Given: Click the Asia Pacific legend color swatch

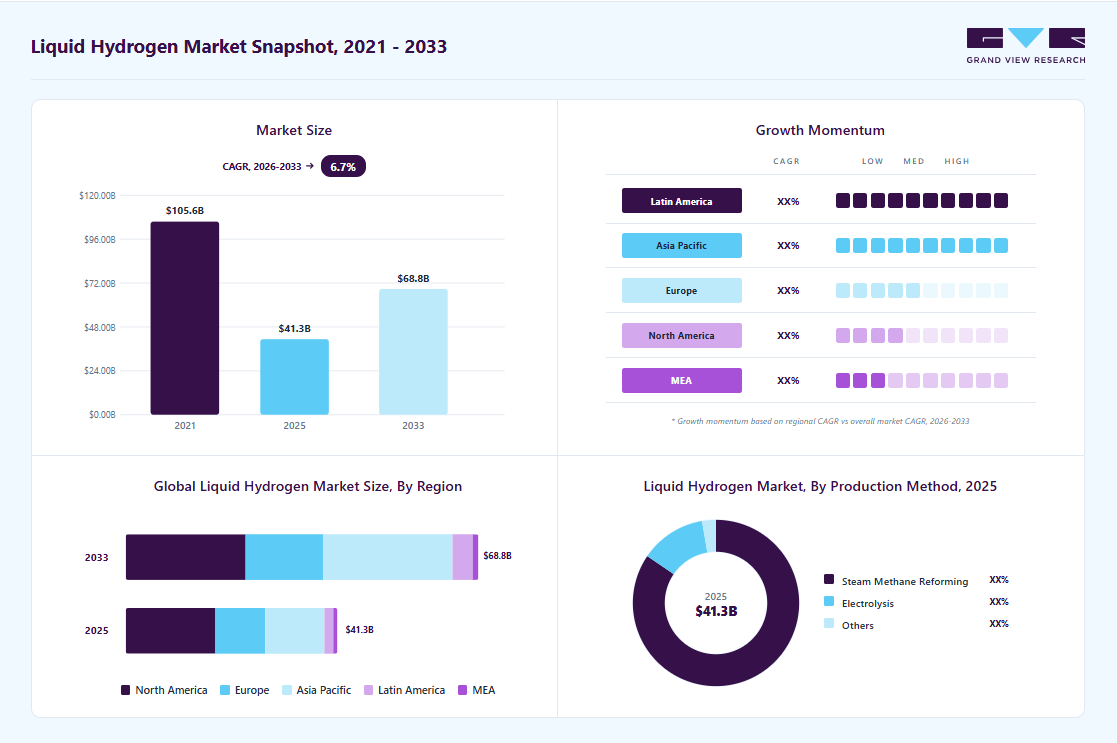Looking at the screenshot, I should coord(287,690).
